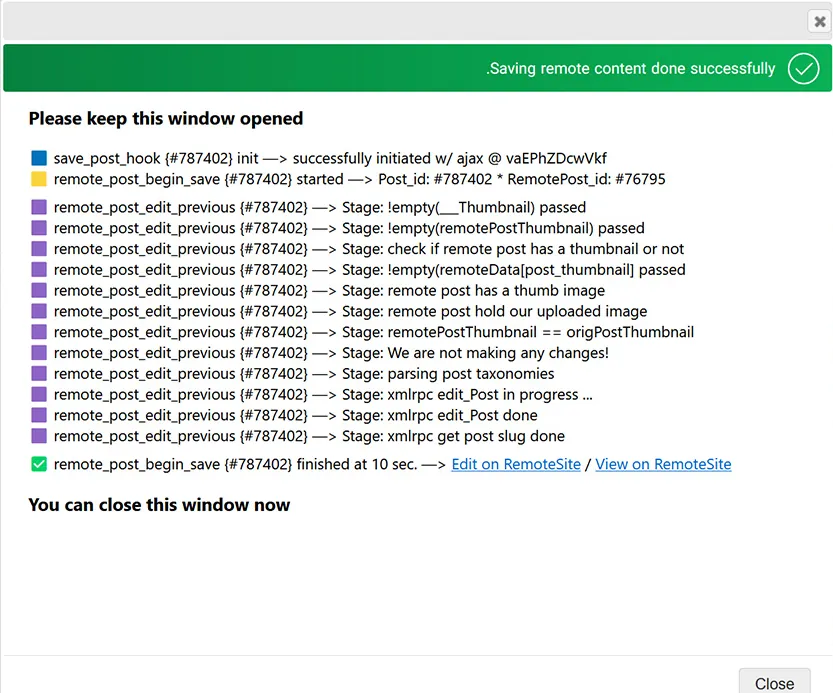Click purple square beside remotePostThumbnail == origPostThumbnail
This screenshot has height=693, width=833.
pos(39,332)
